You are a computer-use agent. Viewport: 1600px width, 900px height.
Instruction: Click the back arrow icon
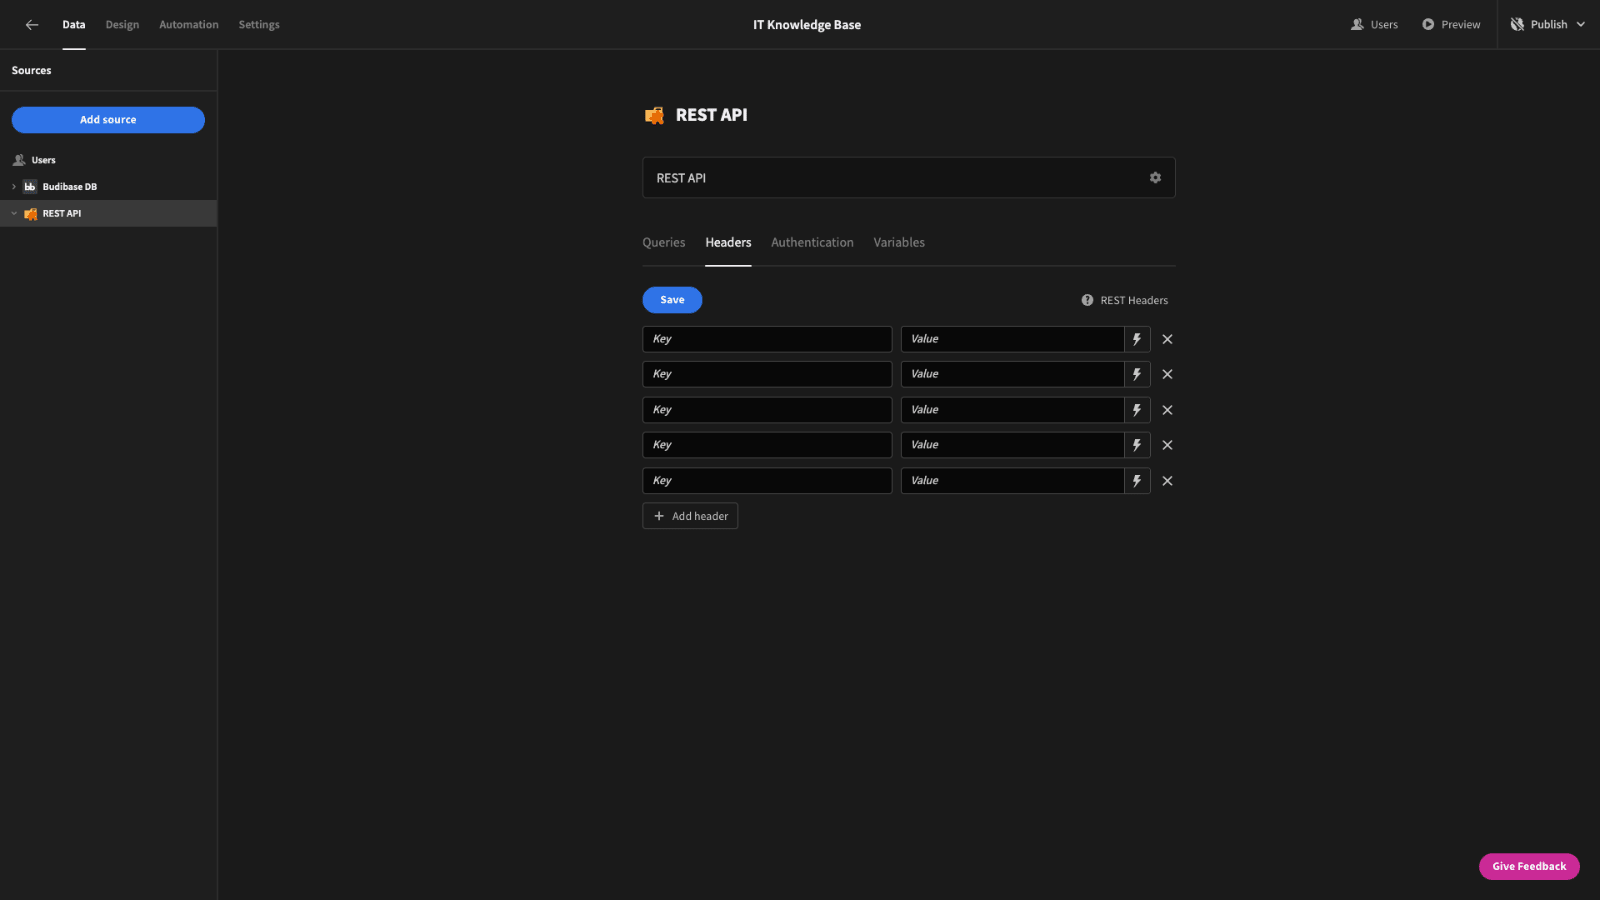coord(32,25)
